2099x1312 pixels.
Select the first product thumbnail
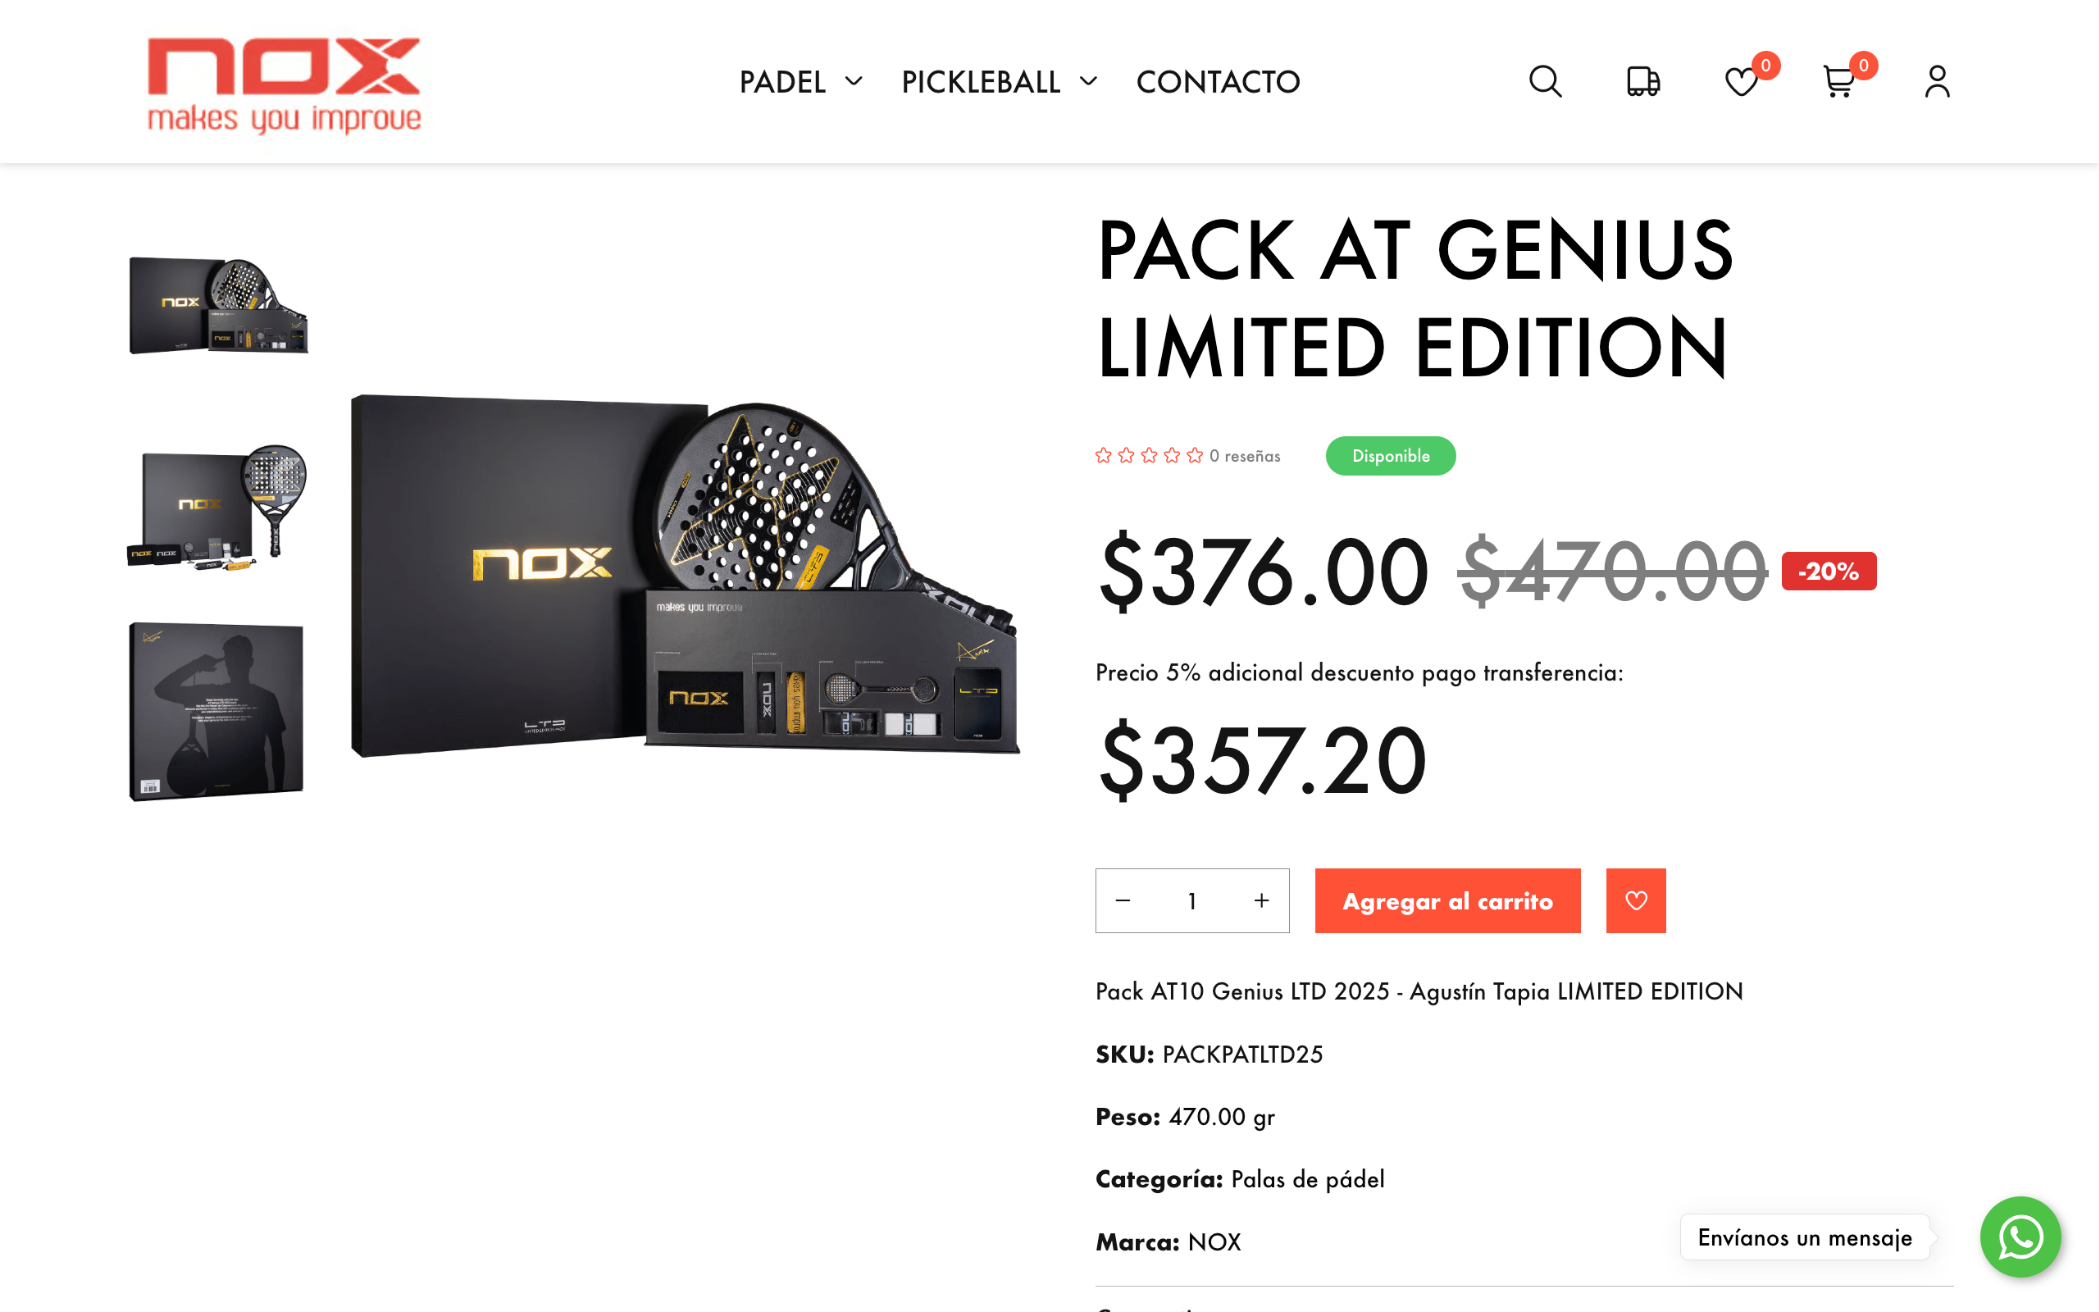218,305
